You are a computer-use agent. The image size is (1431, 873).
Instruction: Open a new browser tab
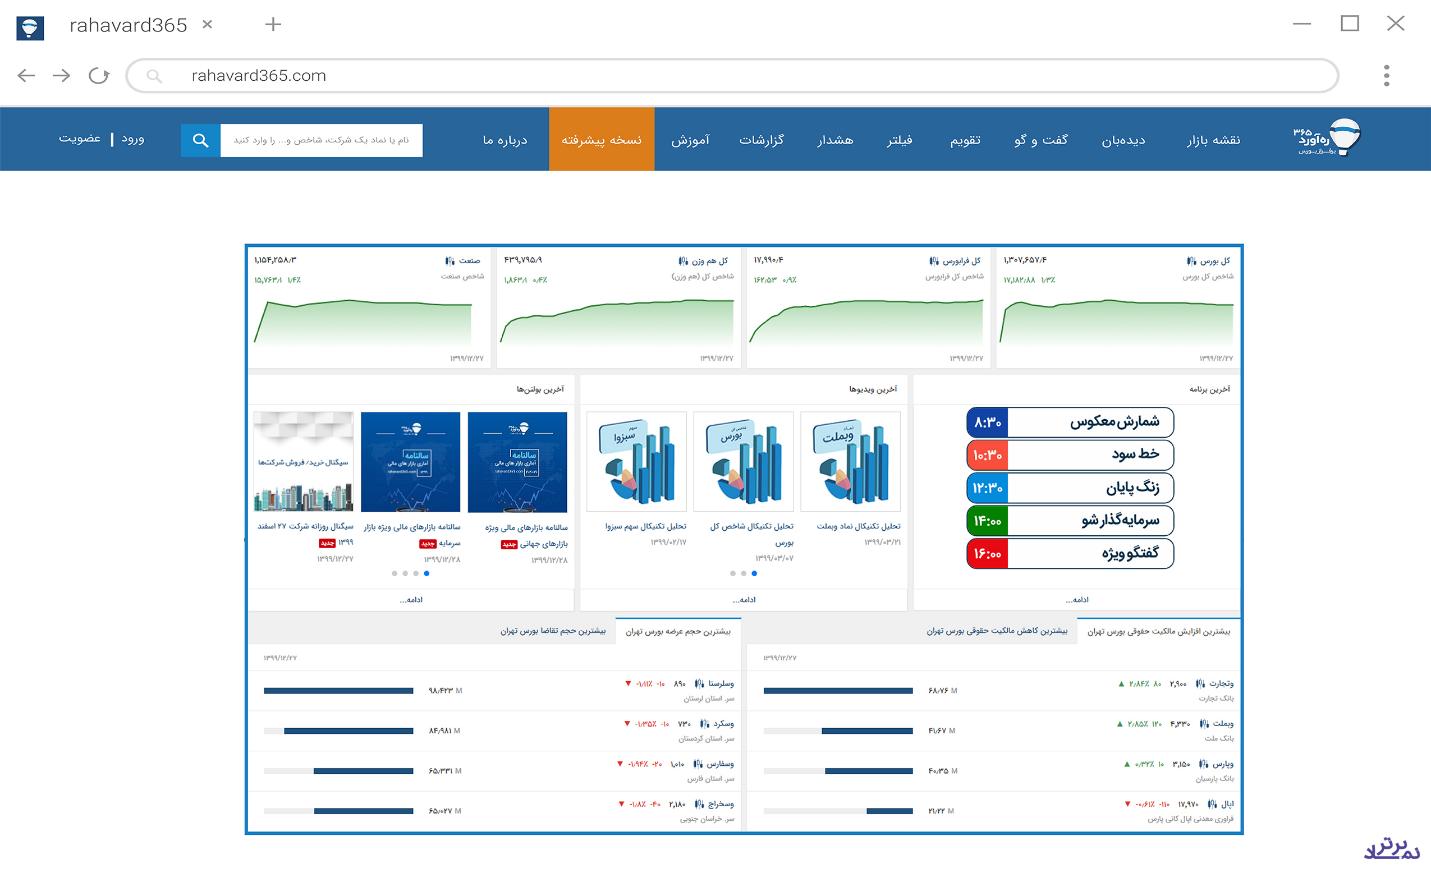tap(273, 25)
